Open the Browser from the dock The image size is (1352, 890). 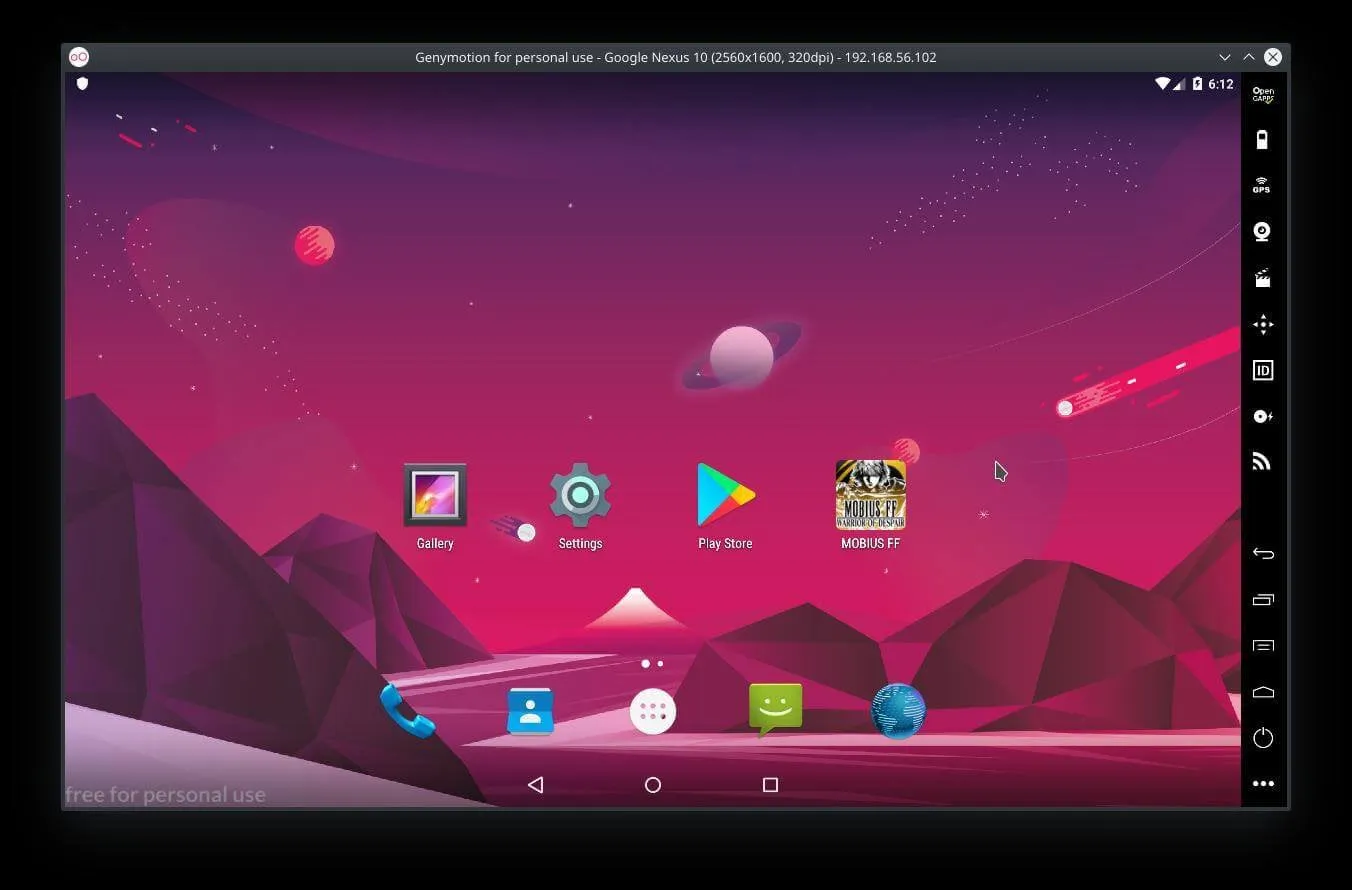tap(897, 710)
